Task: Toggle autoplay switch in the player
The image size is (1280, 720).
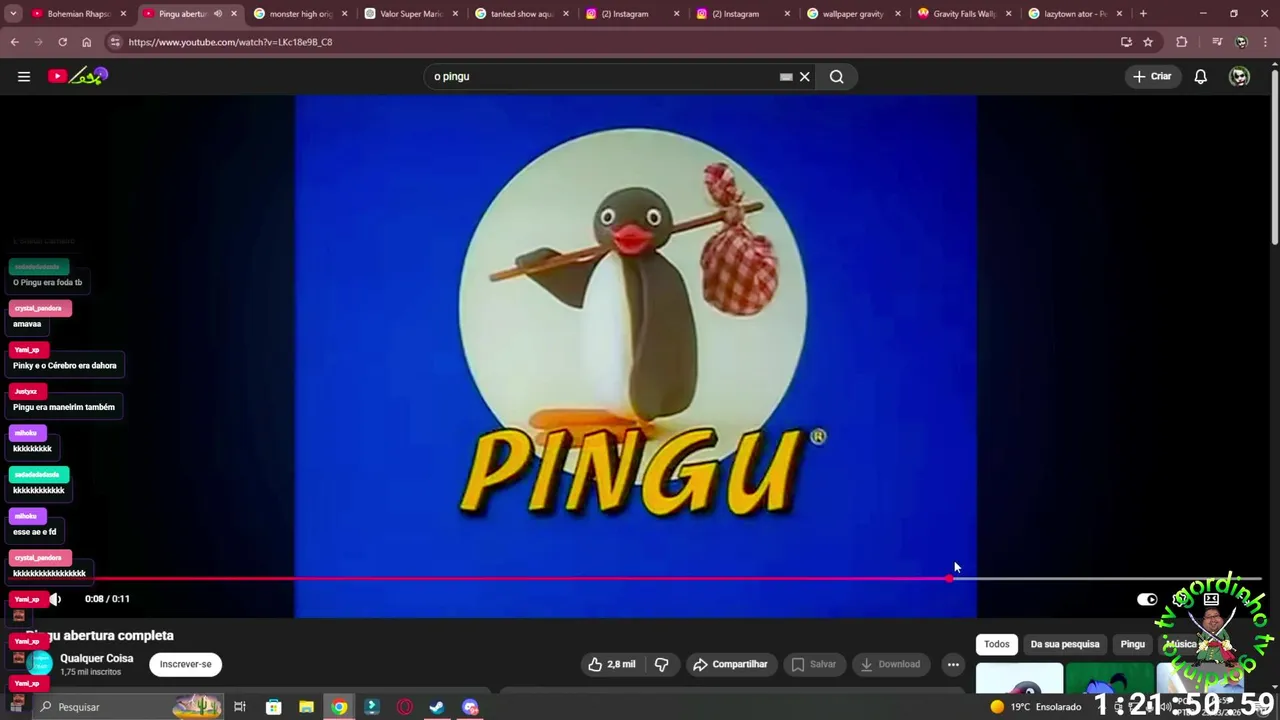Action: [x=1147, y=599]
